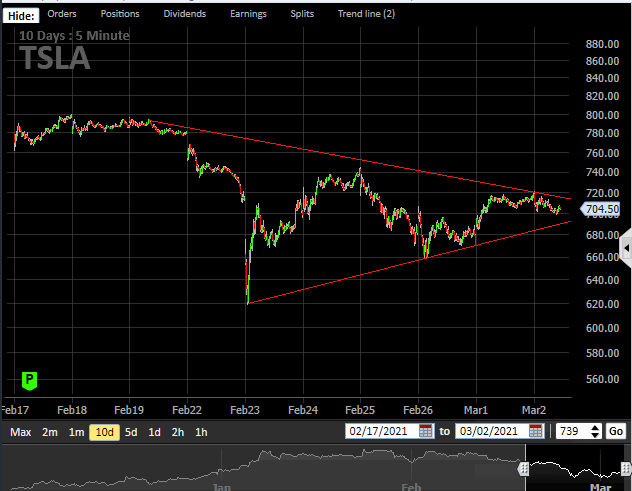The width and height of the screenshot is (632, 491).
Task: Click the Feb label in overview strip
Action: [411, 487]
